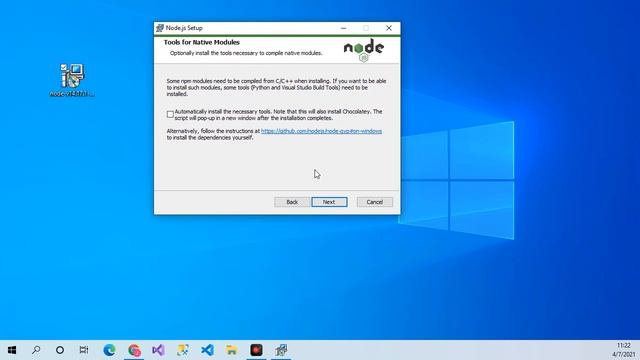Screen dimensions: 640x360
Task: Click the Node.js Setup title bar icon
Action: coord(160,28)
